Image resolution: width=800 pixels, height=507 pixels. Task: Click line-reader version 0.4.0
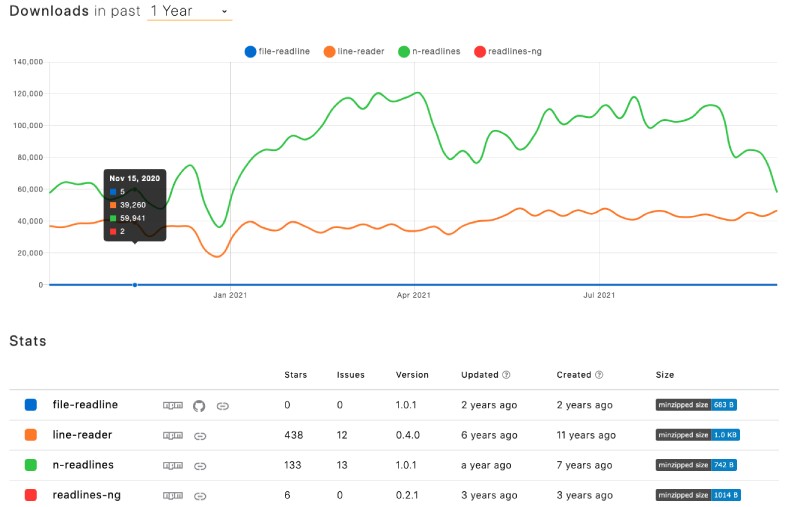pos(408,435)
